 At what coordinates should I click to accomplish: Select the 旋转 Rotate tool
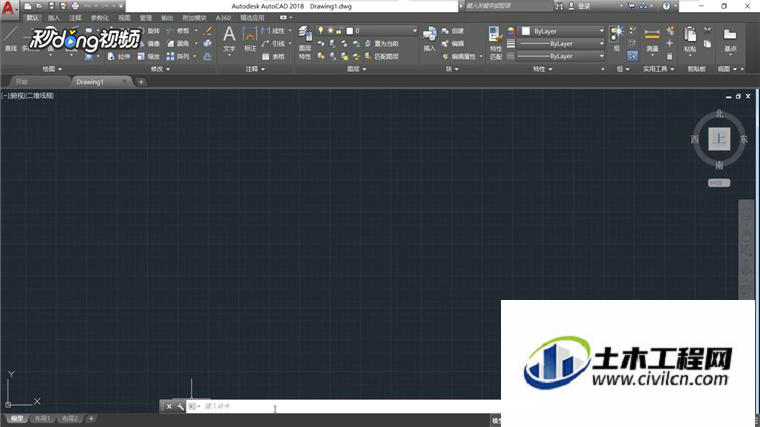(x=149, y=31)
